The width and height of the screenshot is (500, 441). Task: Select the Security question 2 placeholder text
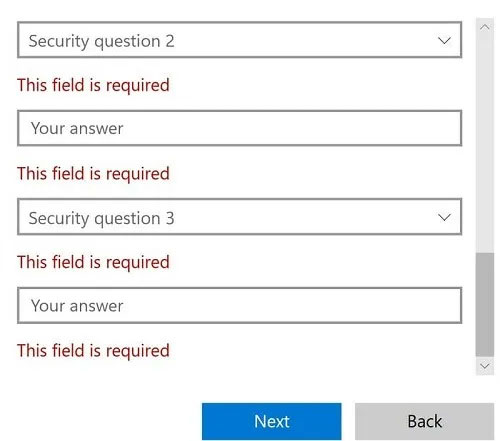click(101, 41)
